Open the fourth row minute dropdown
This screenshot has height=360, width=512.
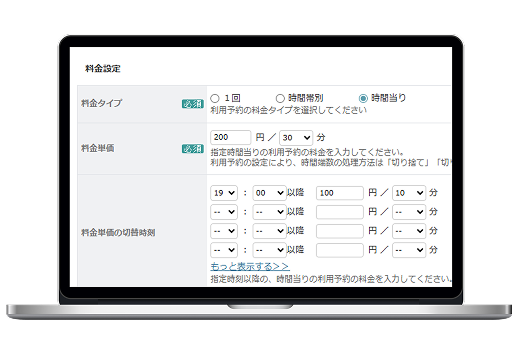tap(269, 250)
